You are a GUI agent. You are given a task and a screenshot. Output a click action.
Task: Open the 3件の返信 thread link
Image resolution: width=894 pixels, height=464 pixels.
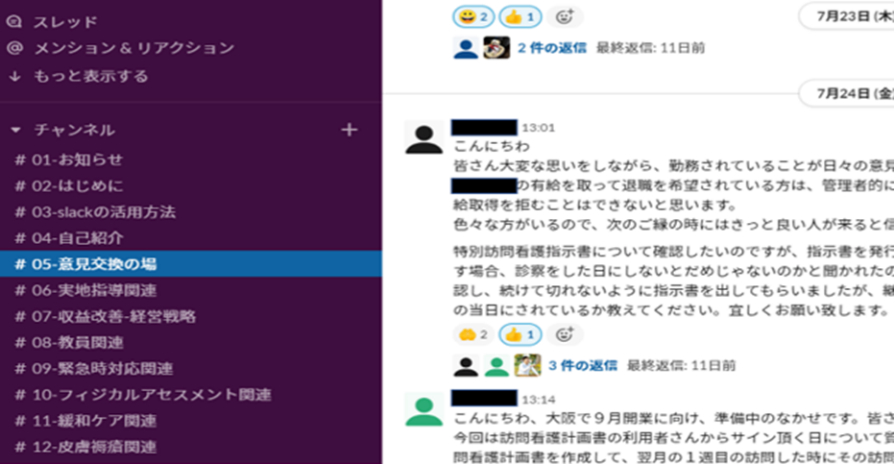click(583, 365)
